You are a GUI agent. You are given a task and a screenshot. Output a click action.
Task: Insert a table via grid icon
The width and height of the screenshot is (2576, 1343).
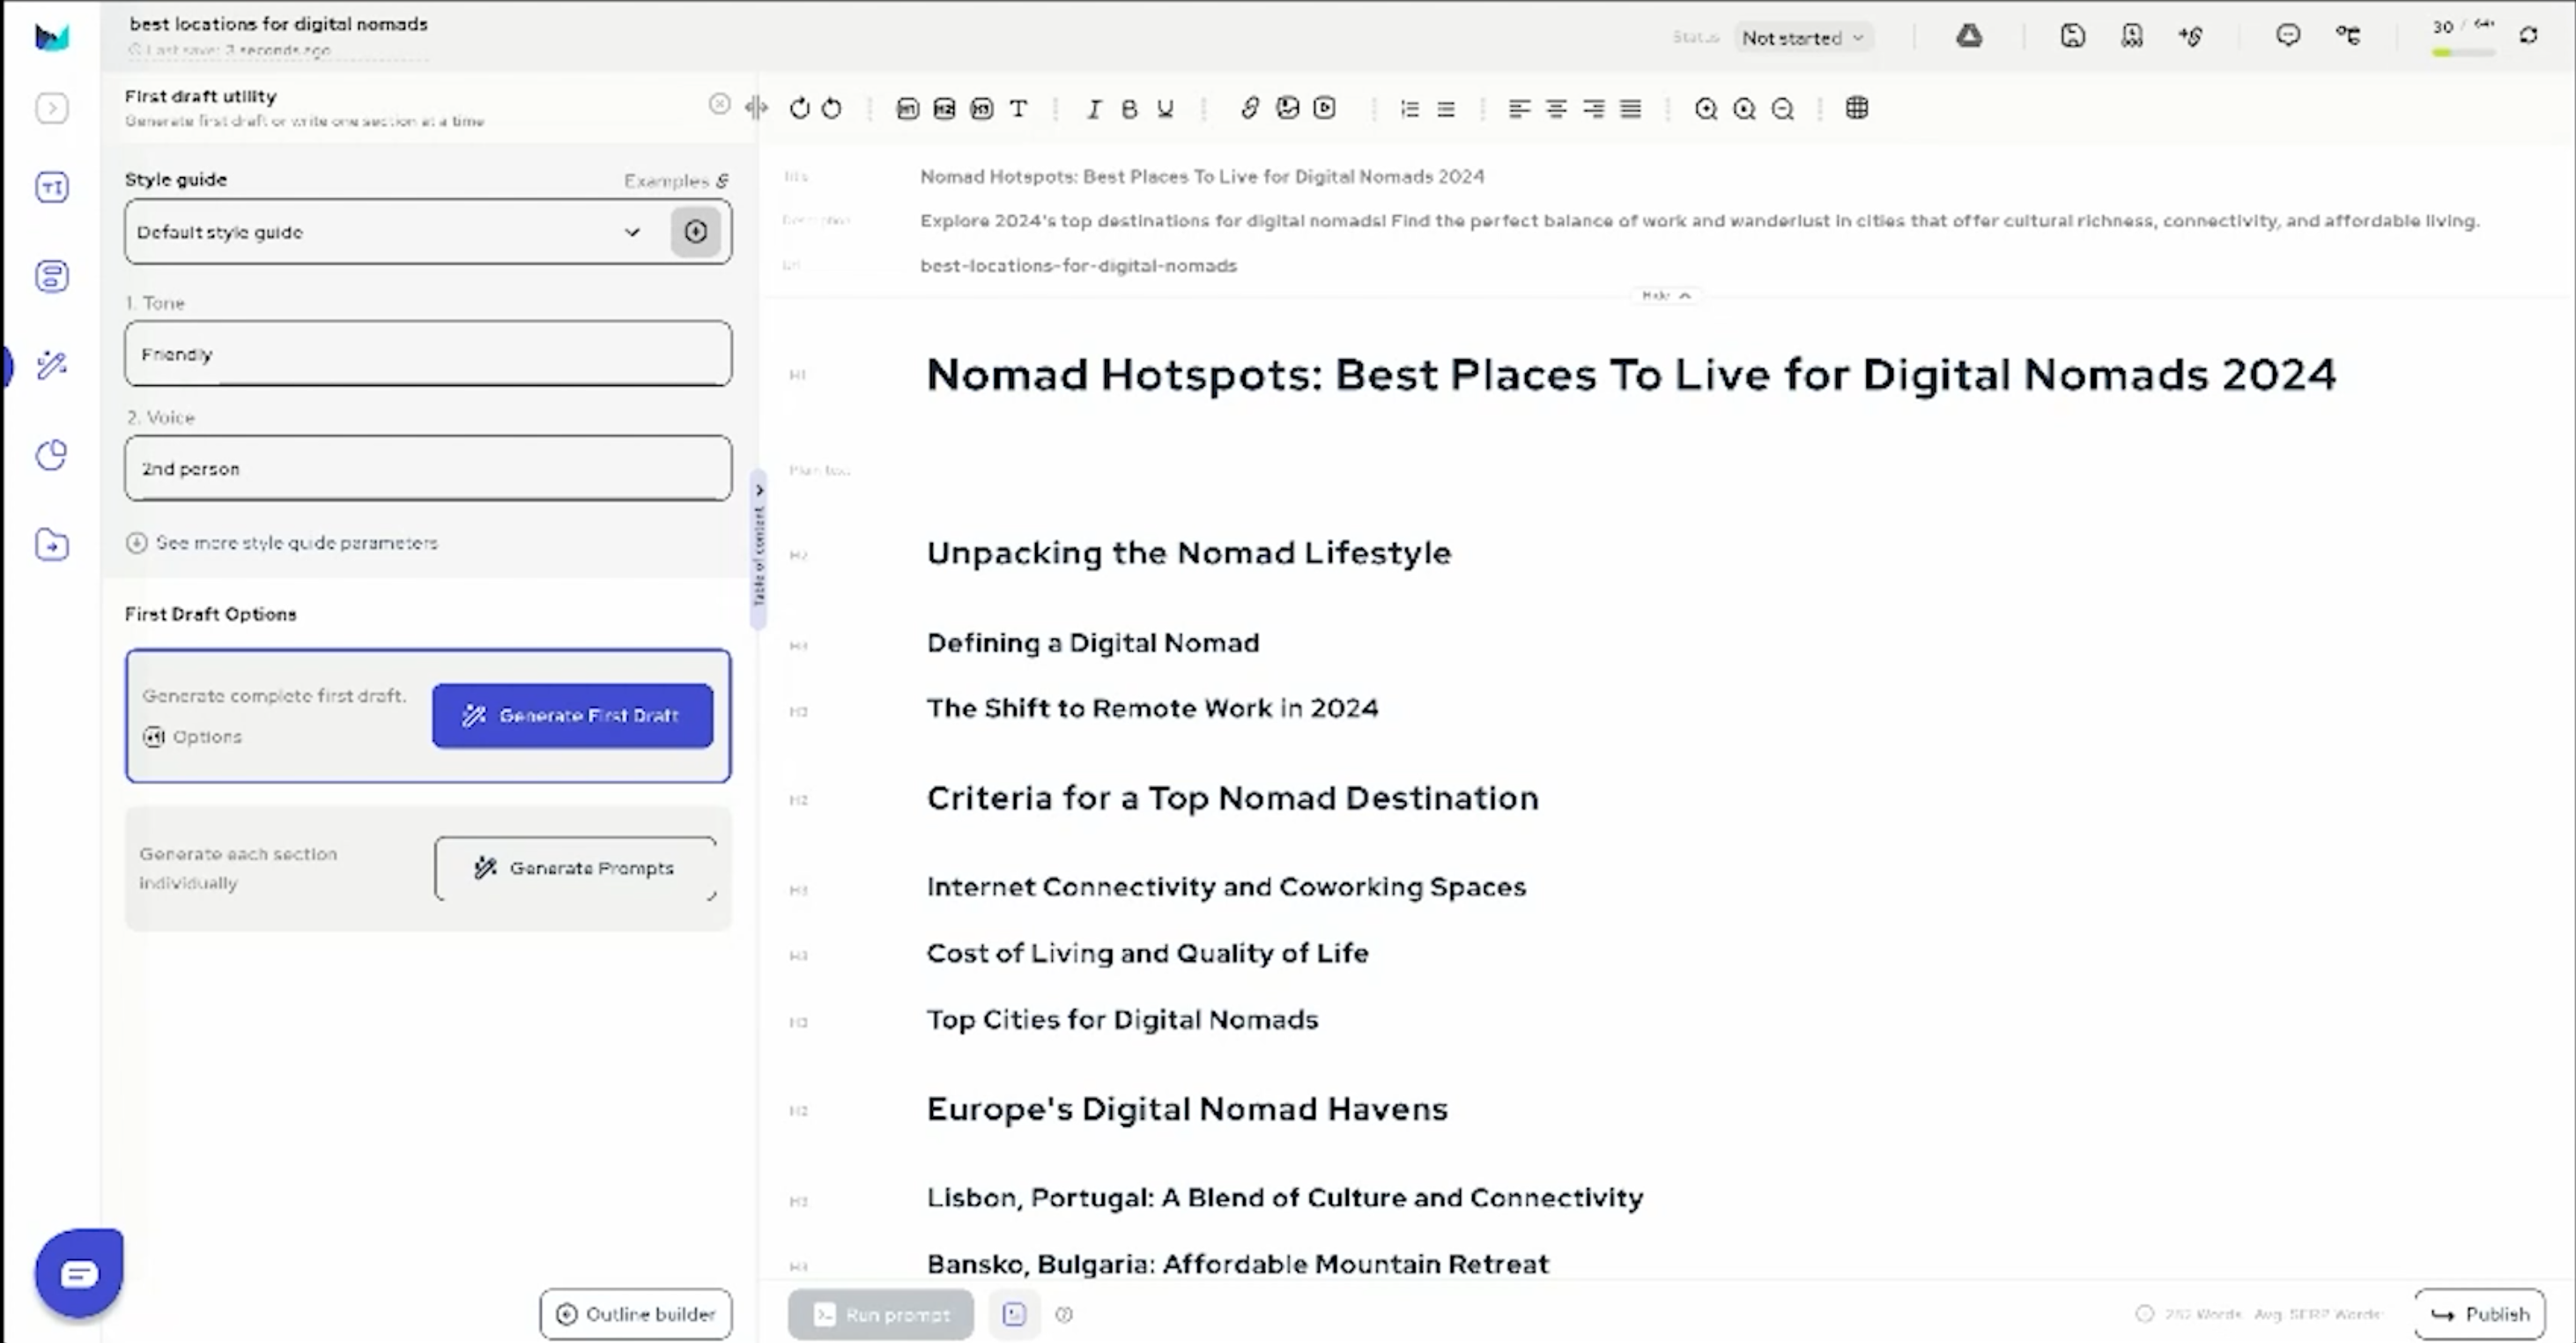point(1857,108)
